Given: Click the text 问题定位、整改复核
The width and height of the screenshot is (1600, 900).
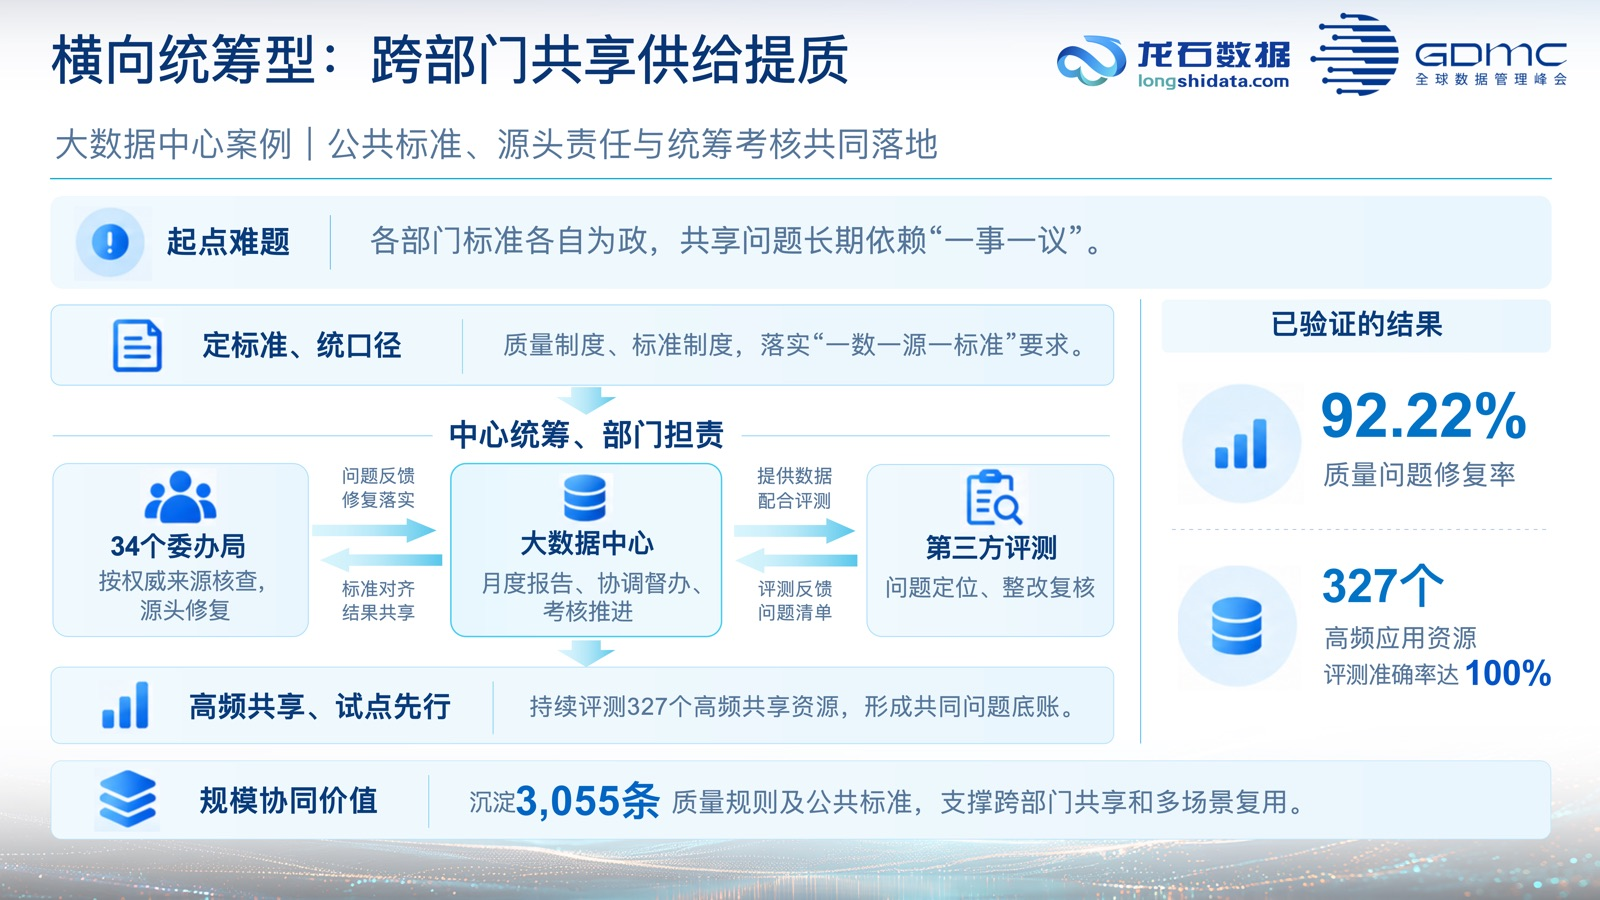Looking at the screenshot, I should point(990,587).
